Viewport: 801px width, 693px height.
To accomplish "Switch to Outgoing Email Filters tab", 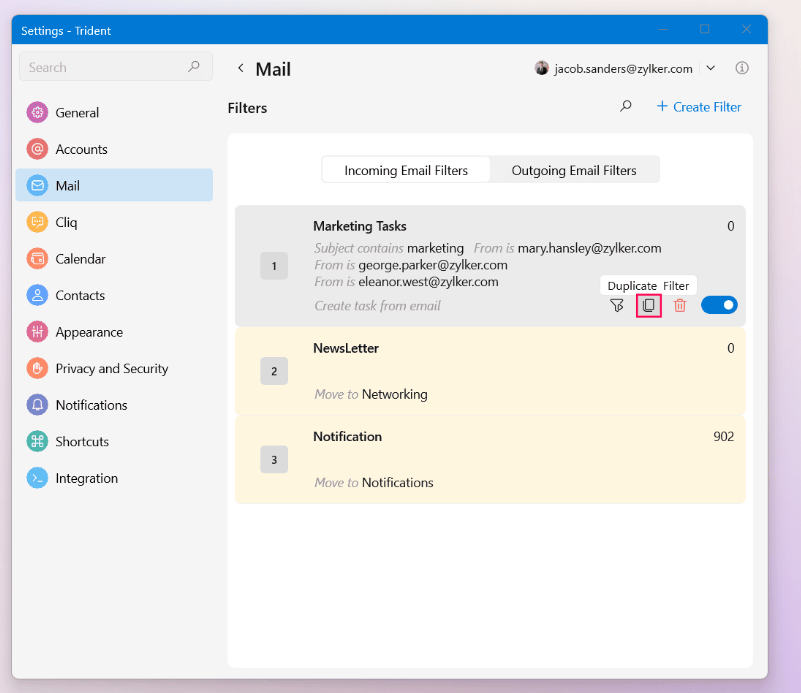I will pos(574,170).
